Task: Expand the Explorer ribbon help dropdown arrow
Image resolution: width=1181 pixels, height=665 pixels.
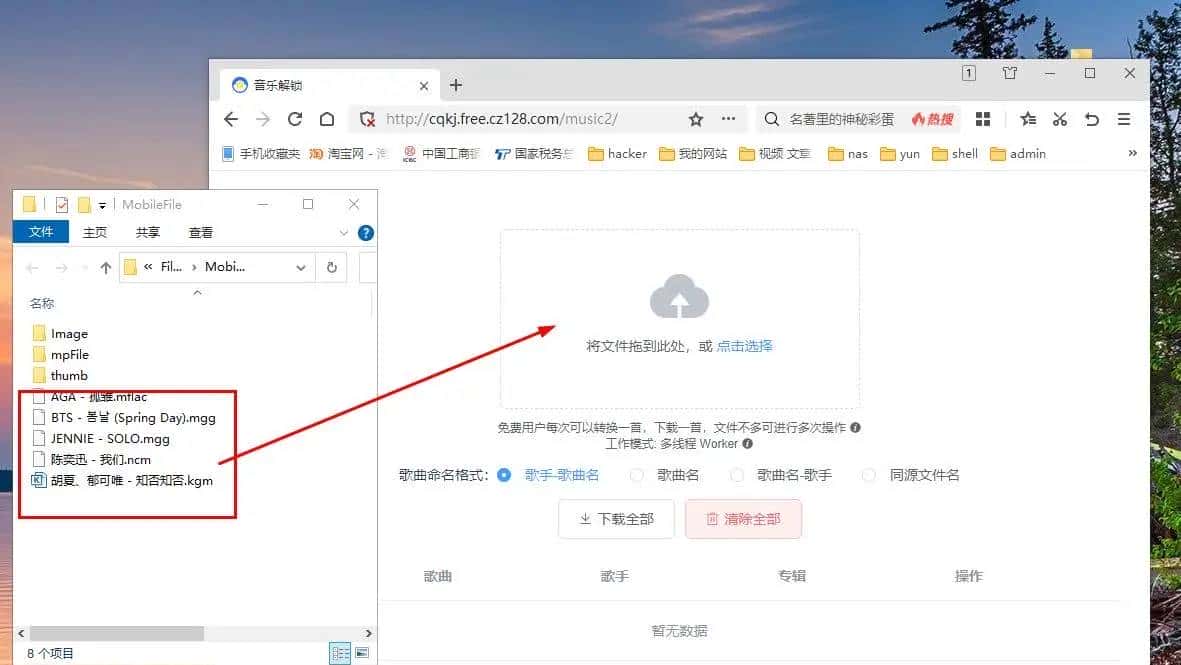Action: pyautogui.click(x=345, y=232)
